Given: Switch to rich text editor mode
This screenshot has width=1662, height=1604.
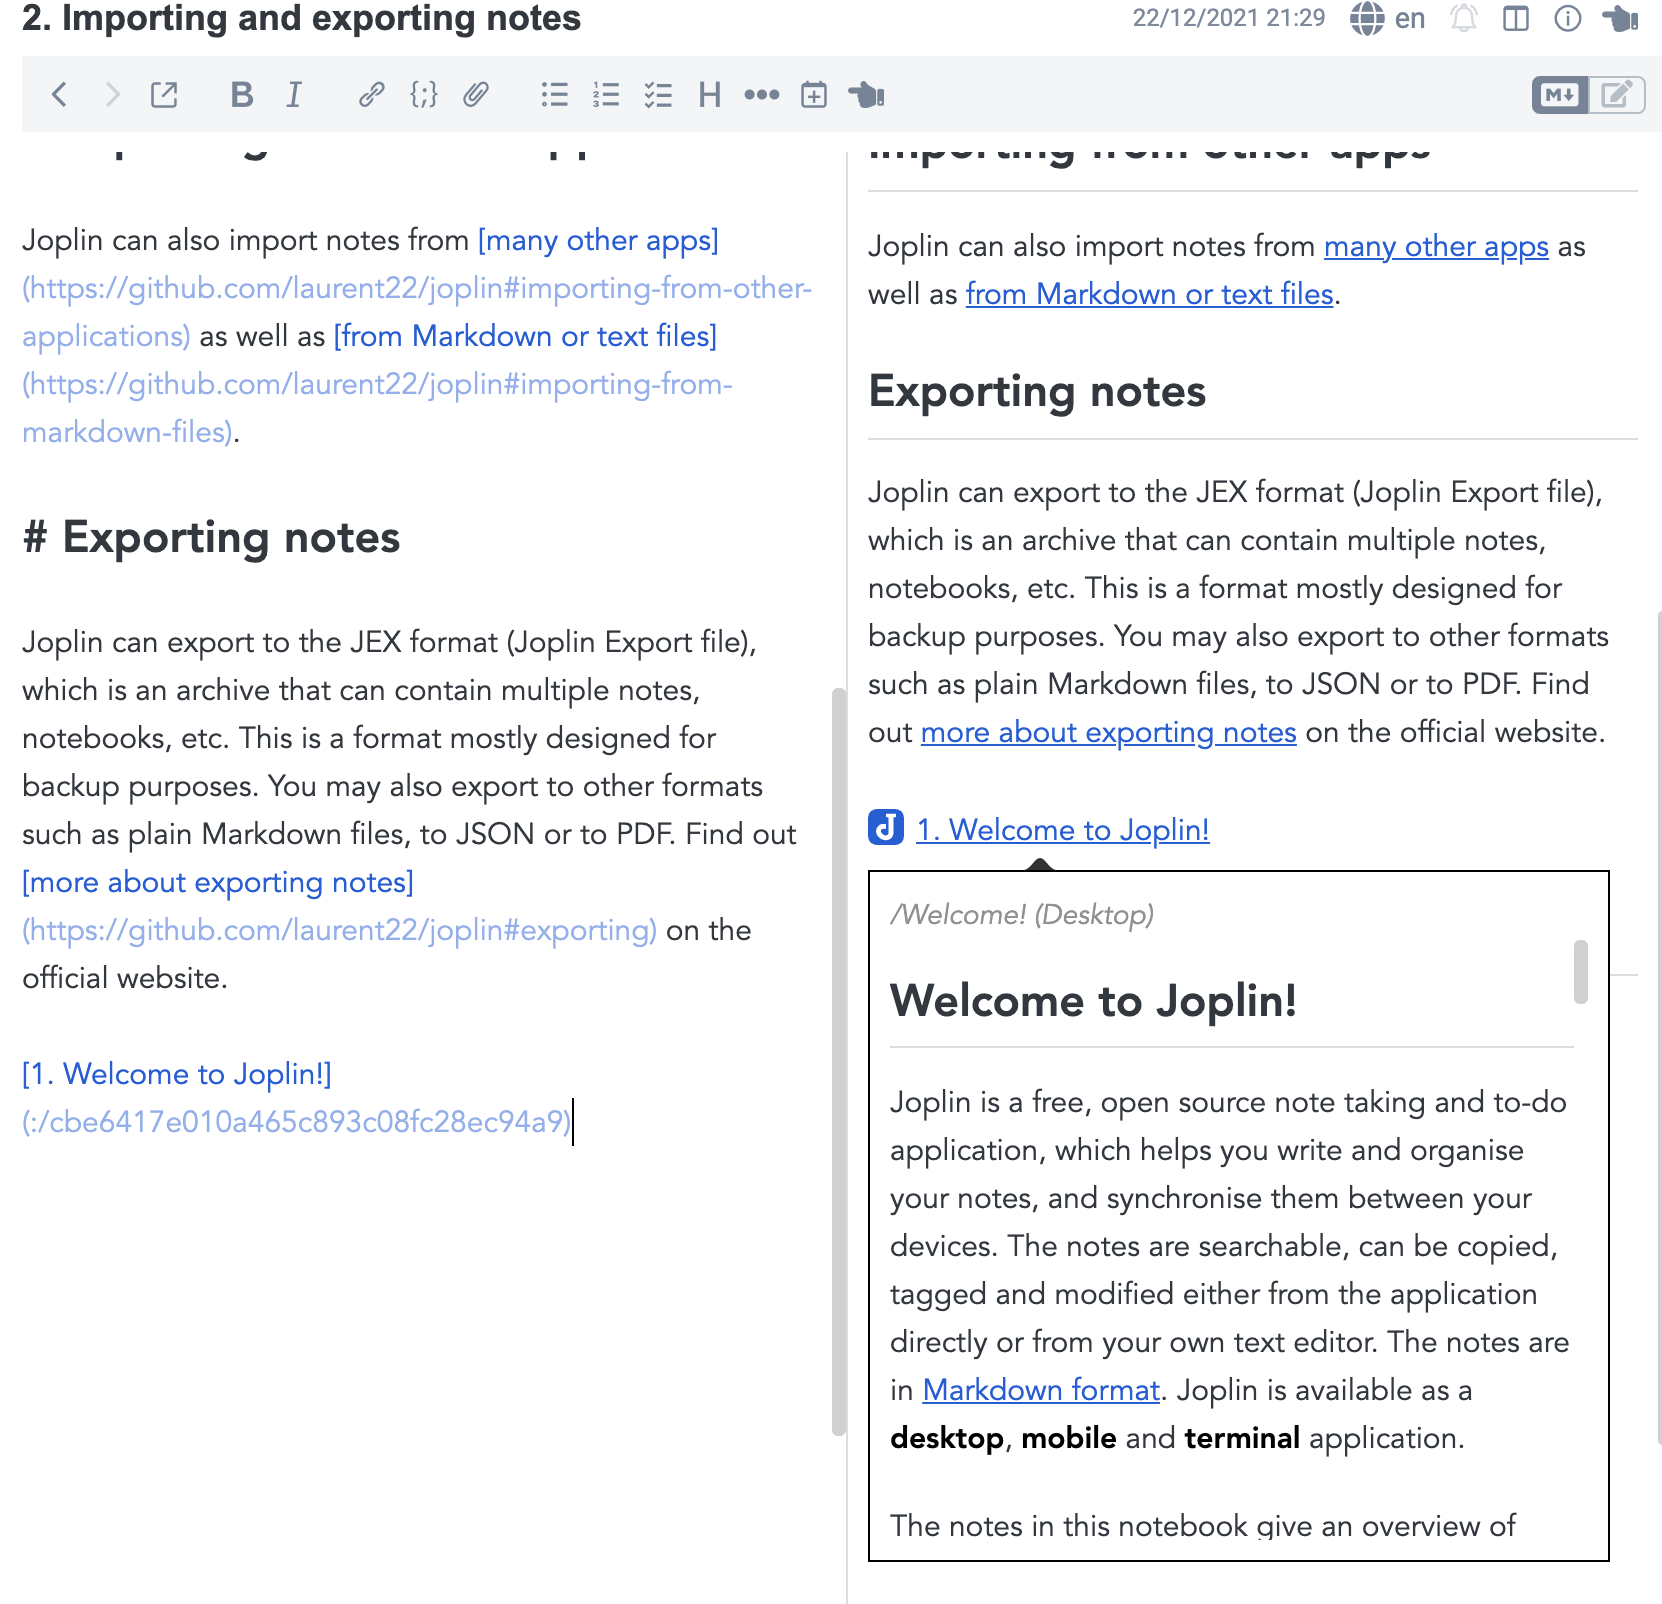Looking at the screenshot, I should [x=1617, y=95].
